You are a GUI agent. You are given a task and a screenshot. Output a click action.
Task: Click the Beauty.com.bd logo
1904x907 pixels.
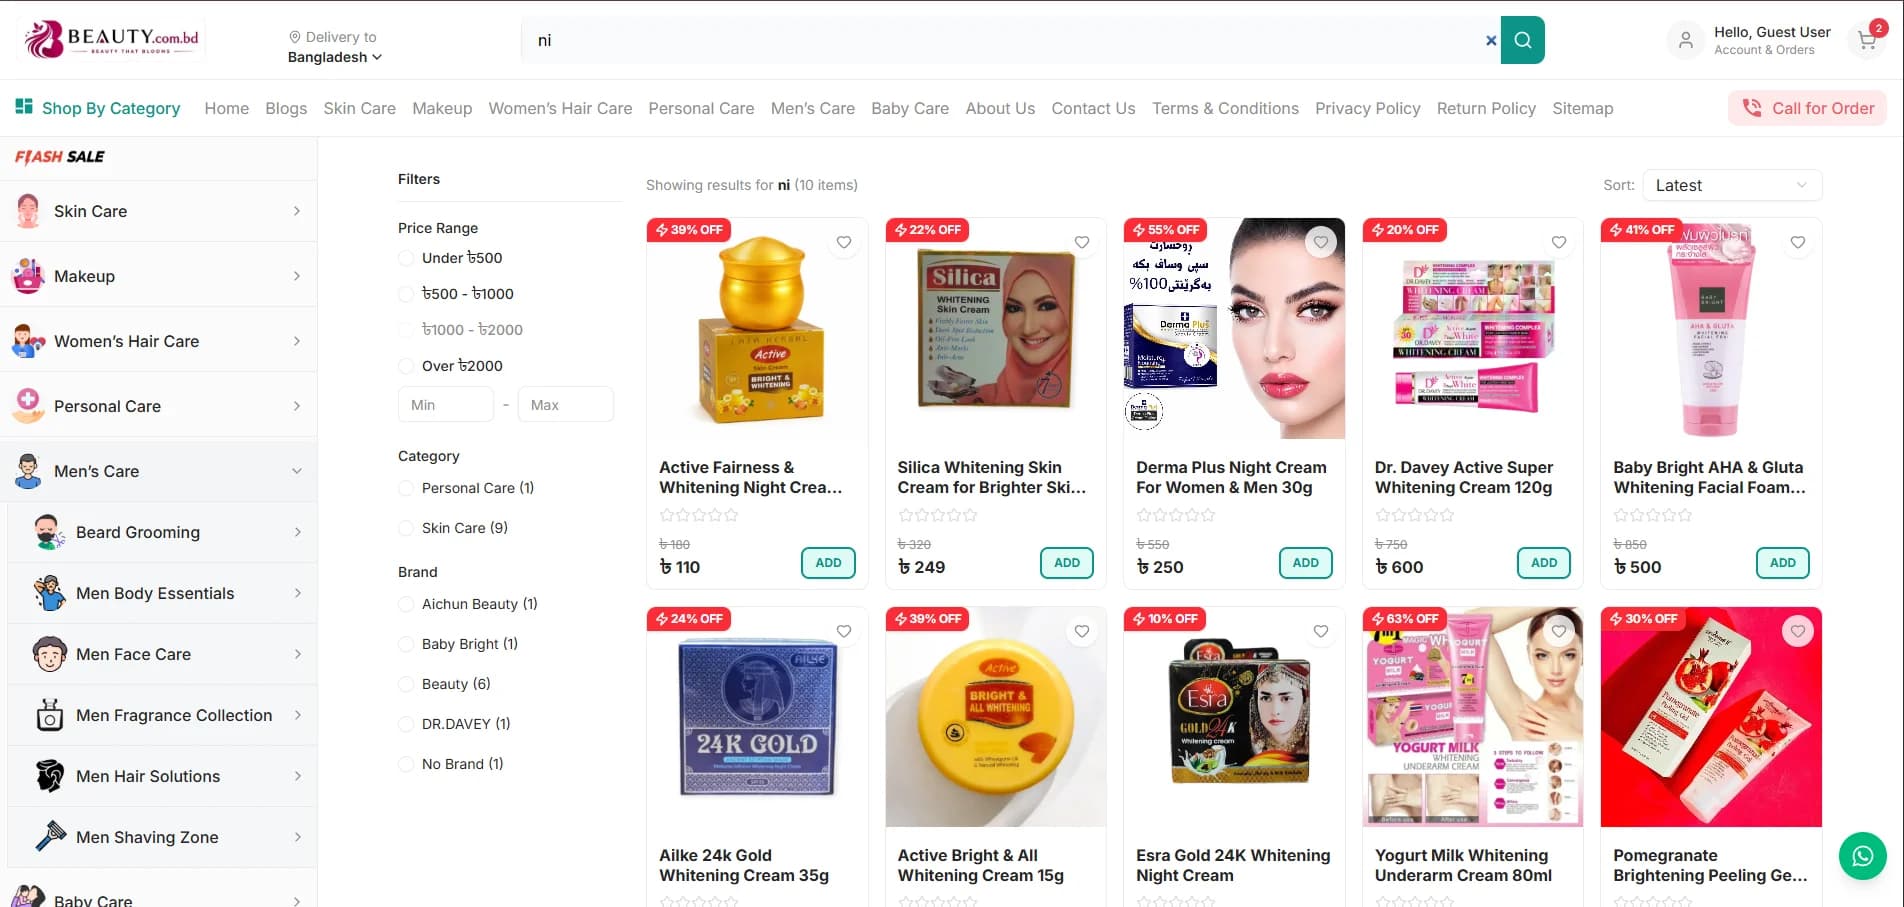point(112,40)
